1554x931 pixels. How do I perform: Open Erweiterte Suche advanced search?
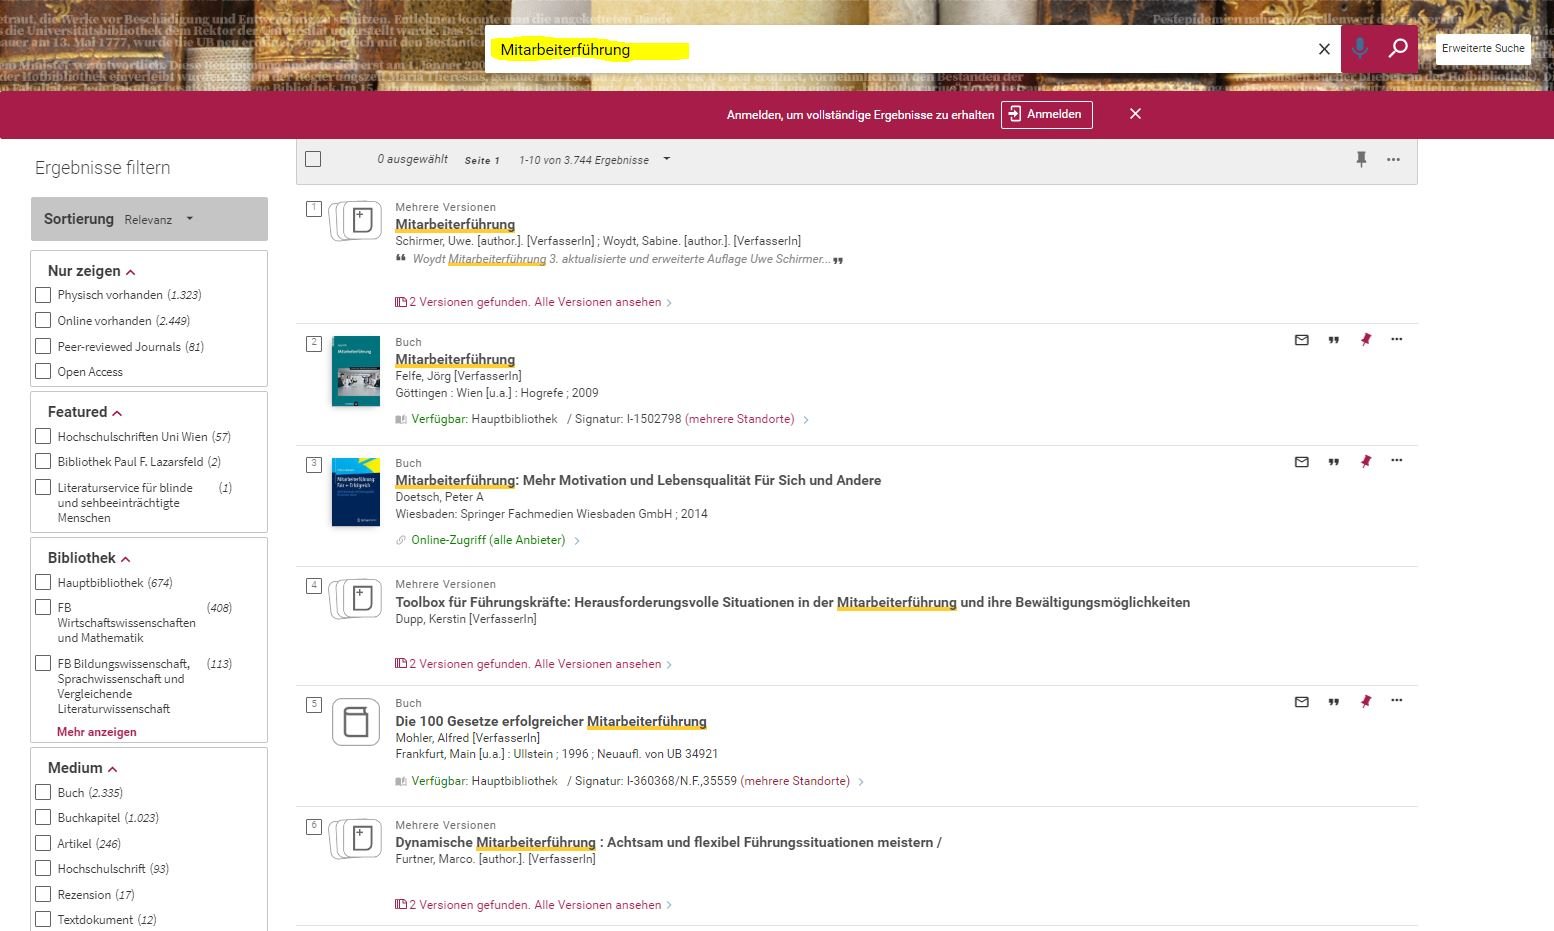pyautogui.click(x=1483, y=48)
